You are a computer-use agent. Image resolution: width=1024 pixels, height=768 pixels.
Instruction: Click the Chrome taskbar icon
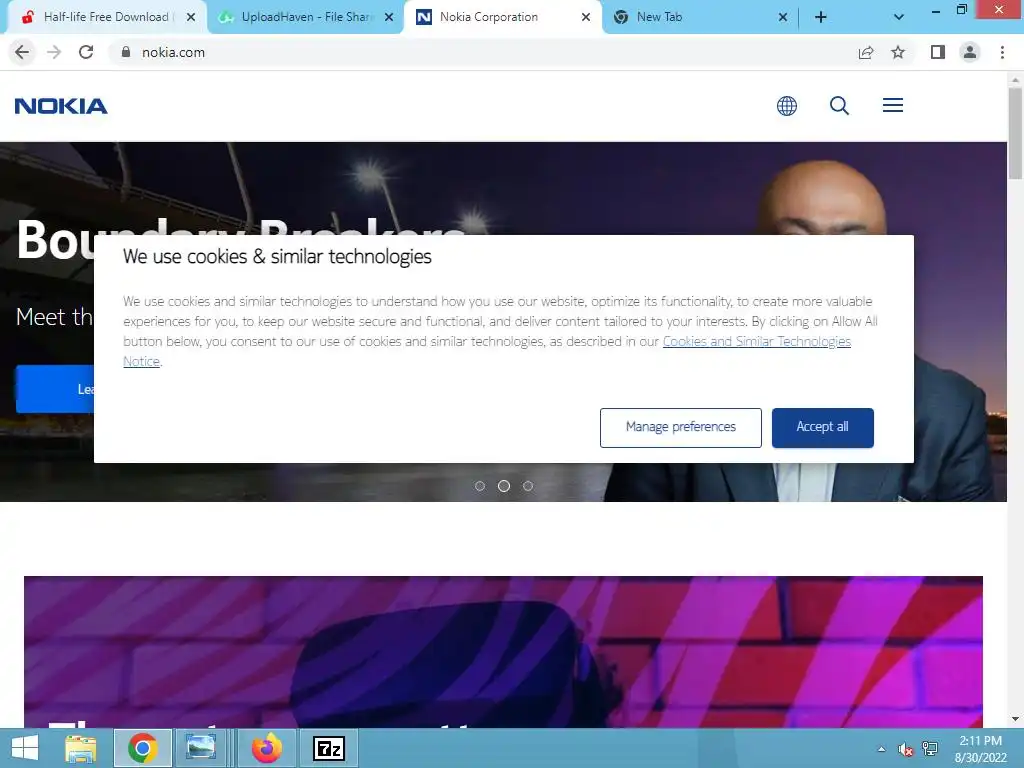pyautogui.click(x=142, y=748)
